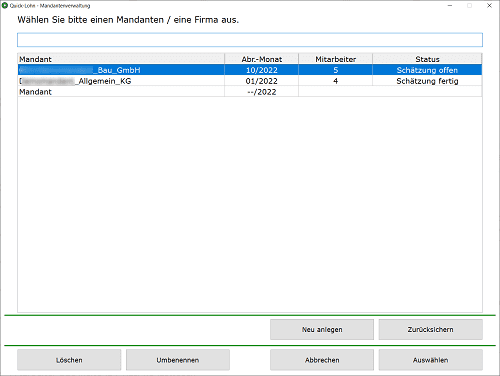Close the Mandantenverwaltung window
The image size is (500, 376).
tap(489, 5)
